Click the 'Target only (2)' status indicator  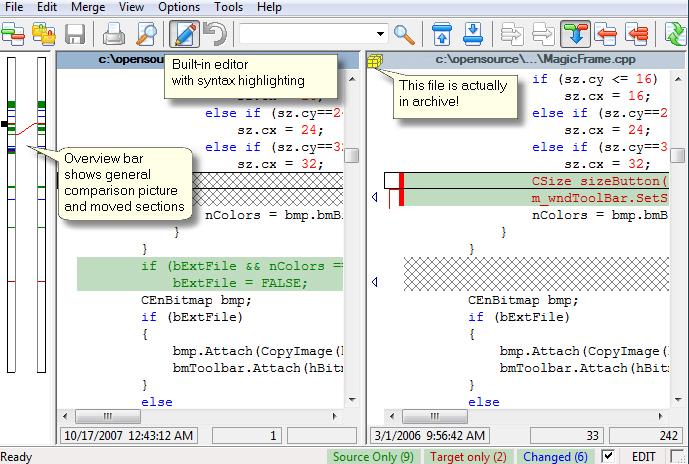point(468,457)
